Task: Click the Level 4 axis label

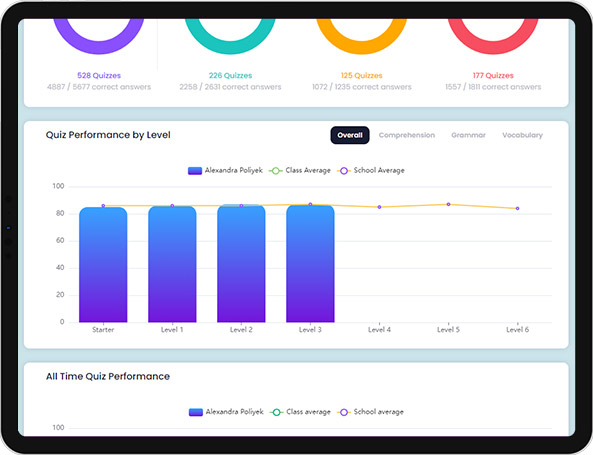Action: point(379,329)
